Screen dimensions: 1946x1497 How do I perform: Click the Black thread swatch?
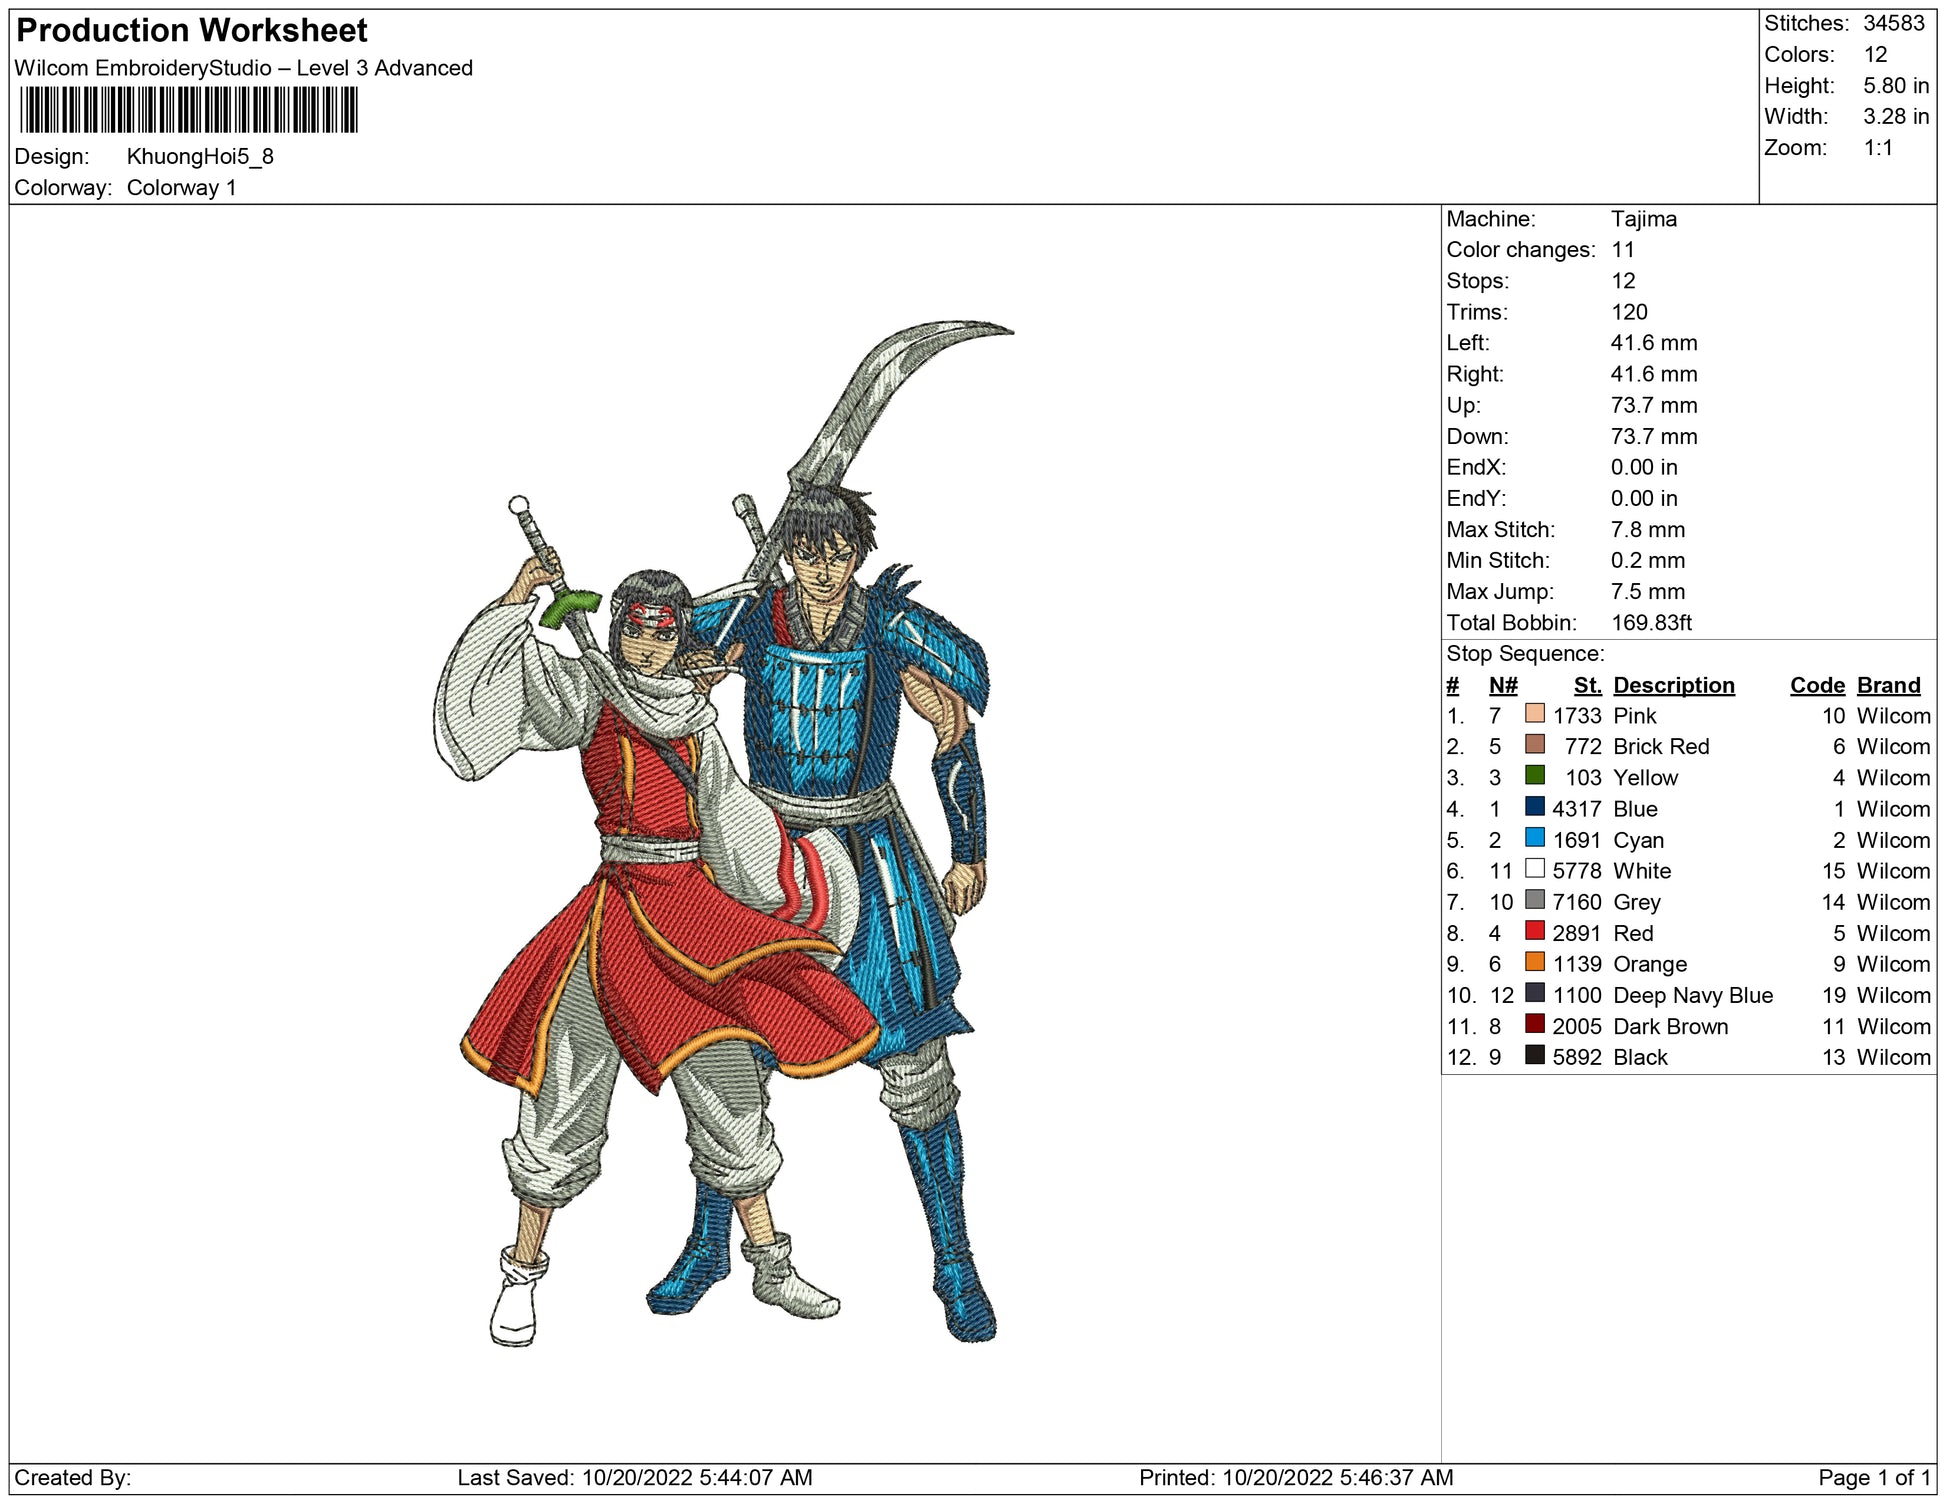1534,1055
